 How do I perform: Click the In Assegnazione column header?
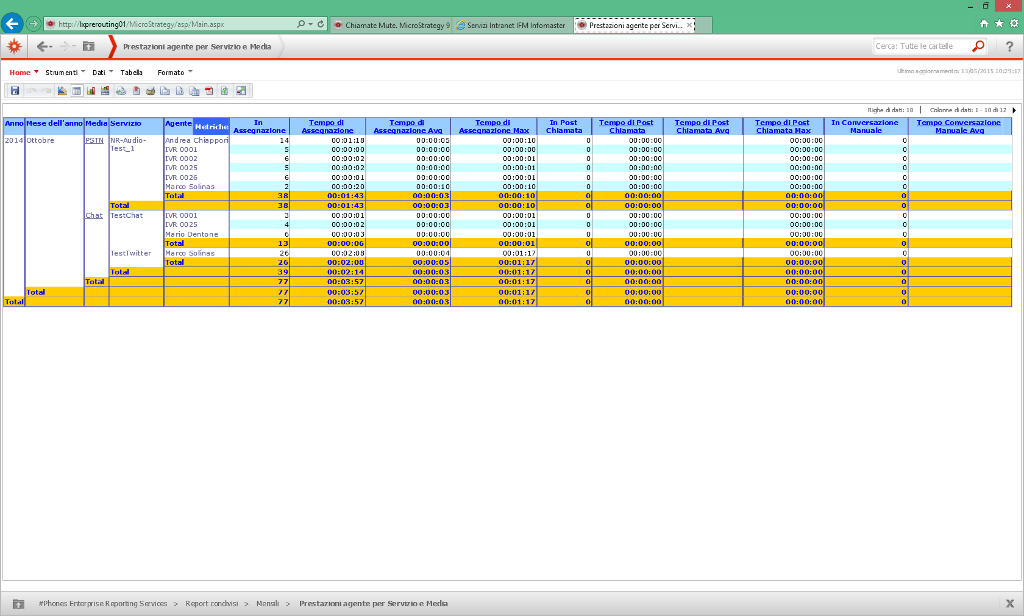click(259, 127)
